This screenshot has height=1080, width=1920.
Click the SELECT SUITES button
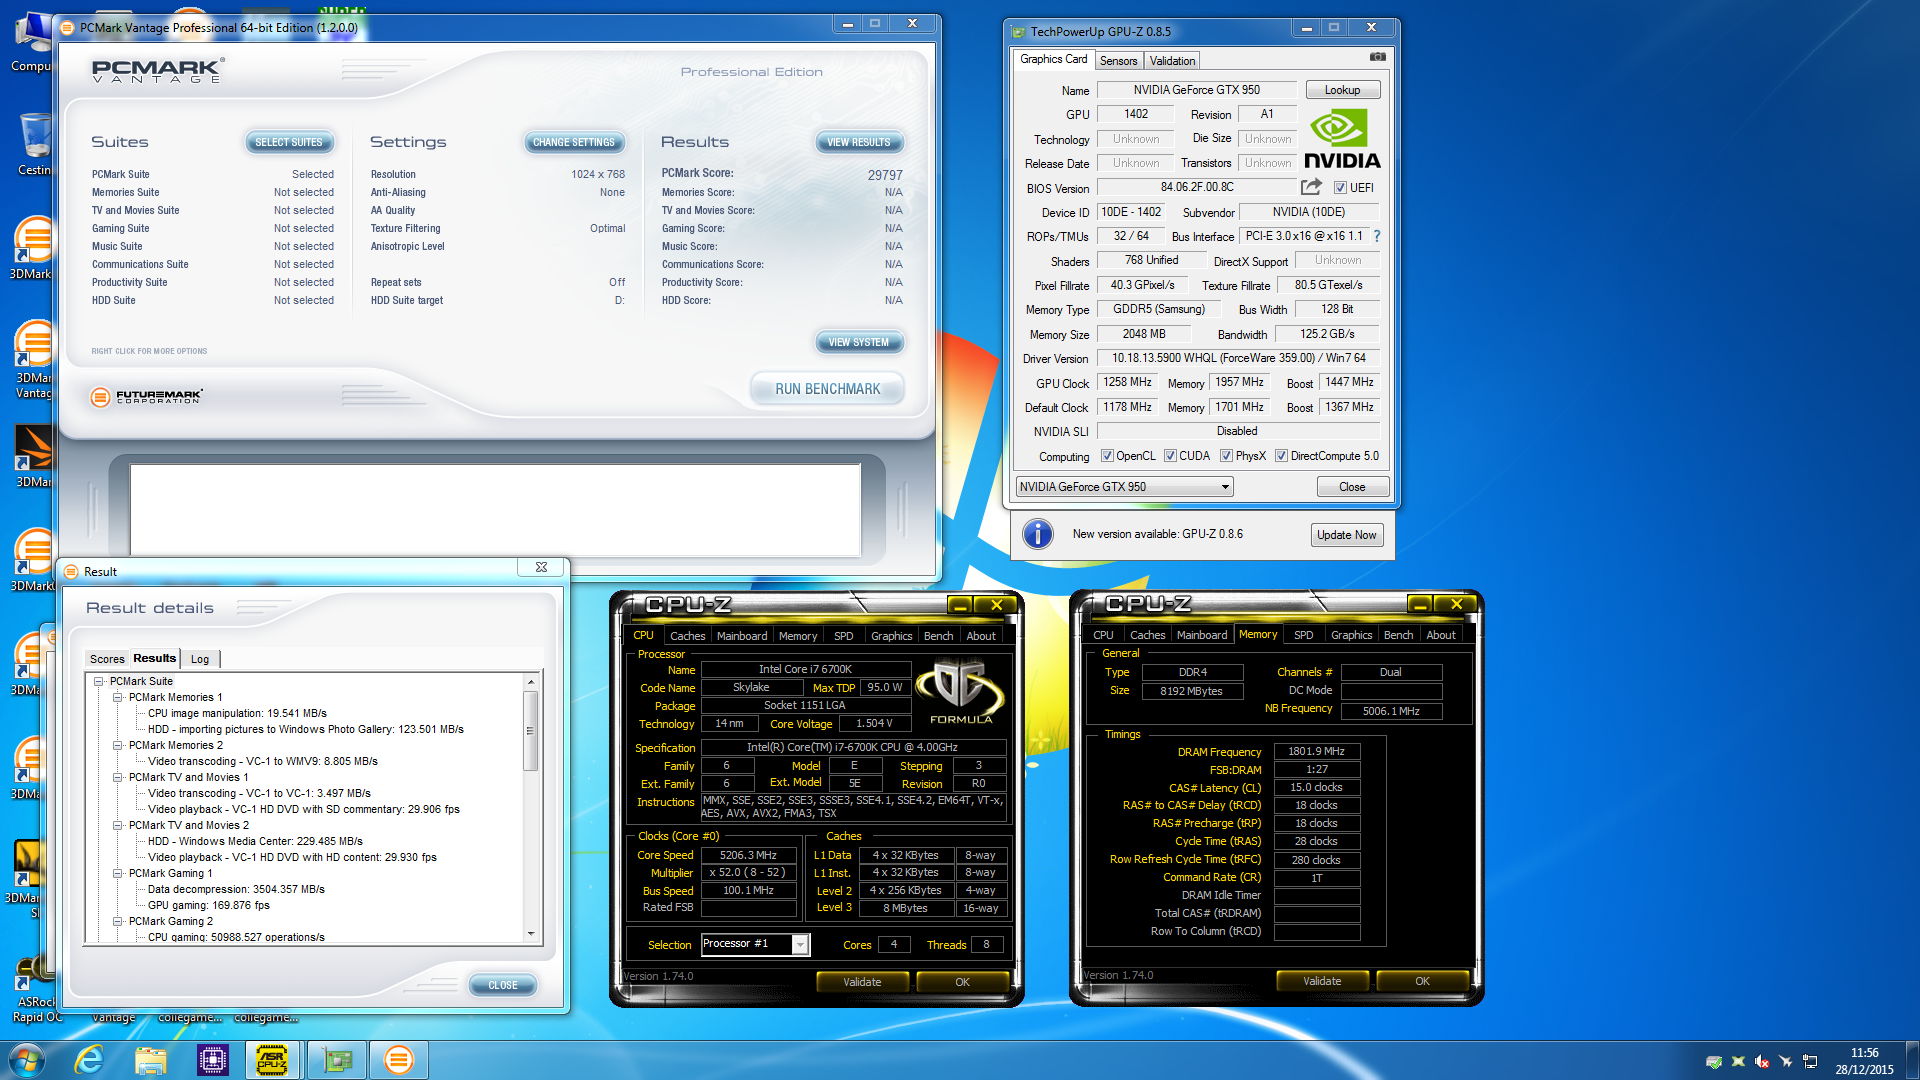[x=289, y=143]
